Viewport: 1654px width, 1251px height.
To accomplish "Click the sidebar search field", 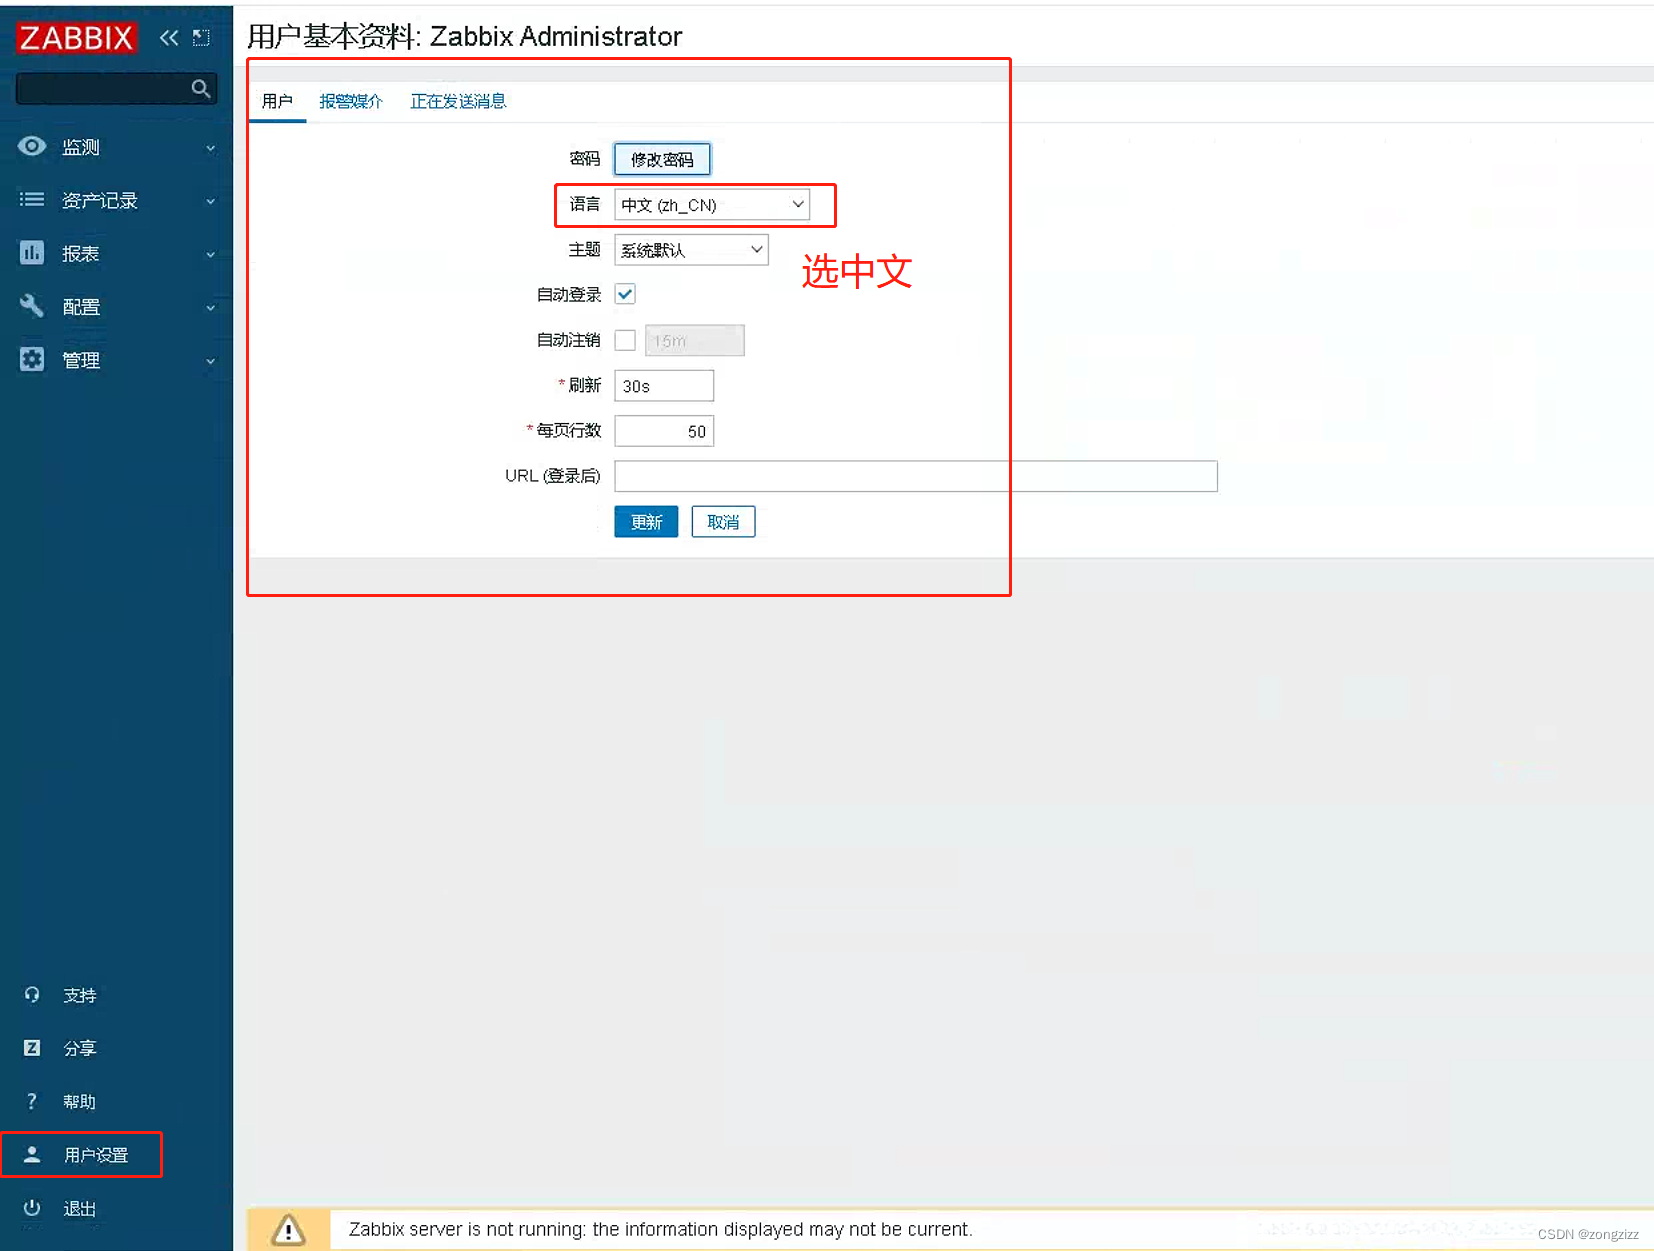I will [116, 89].
